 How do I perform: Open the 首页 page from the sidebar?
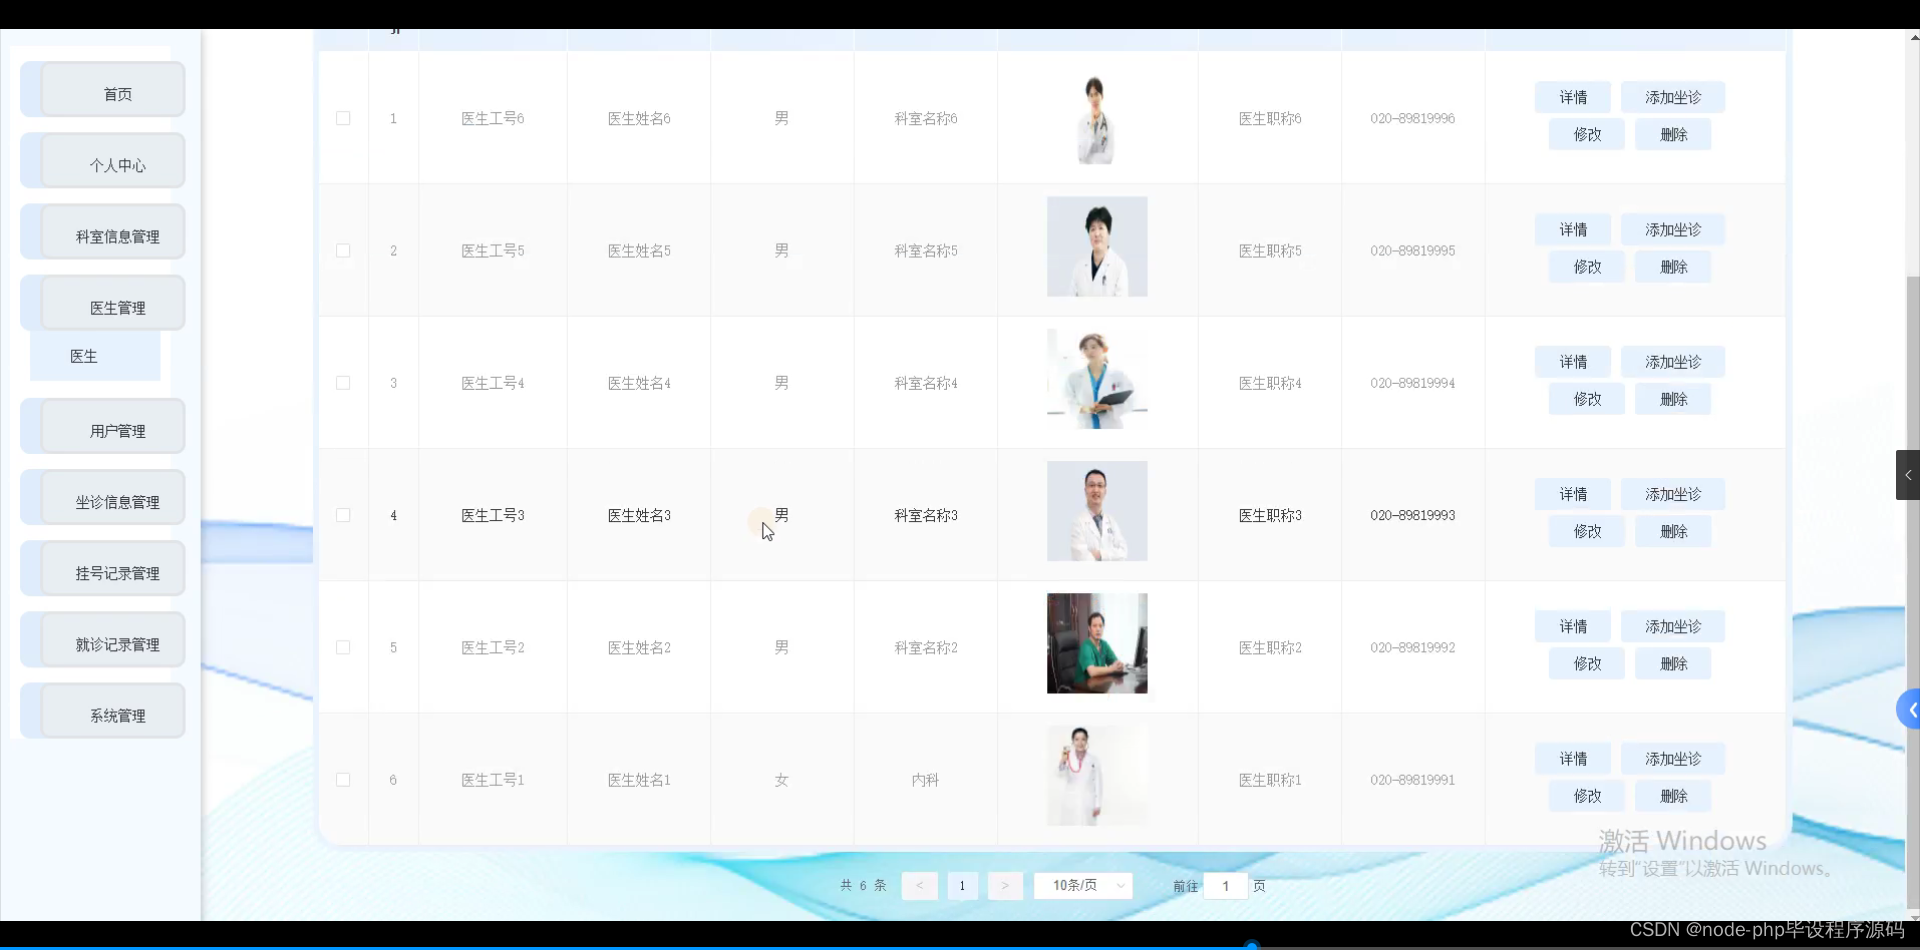(117, 93)
